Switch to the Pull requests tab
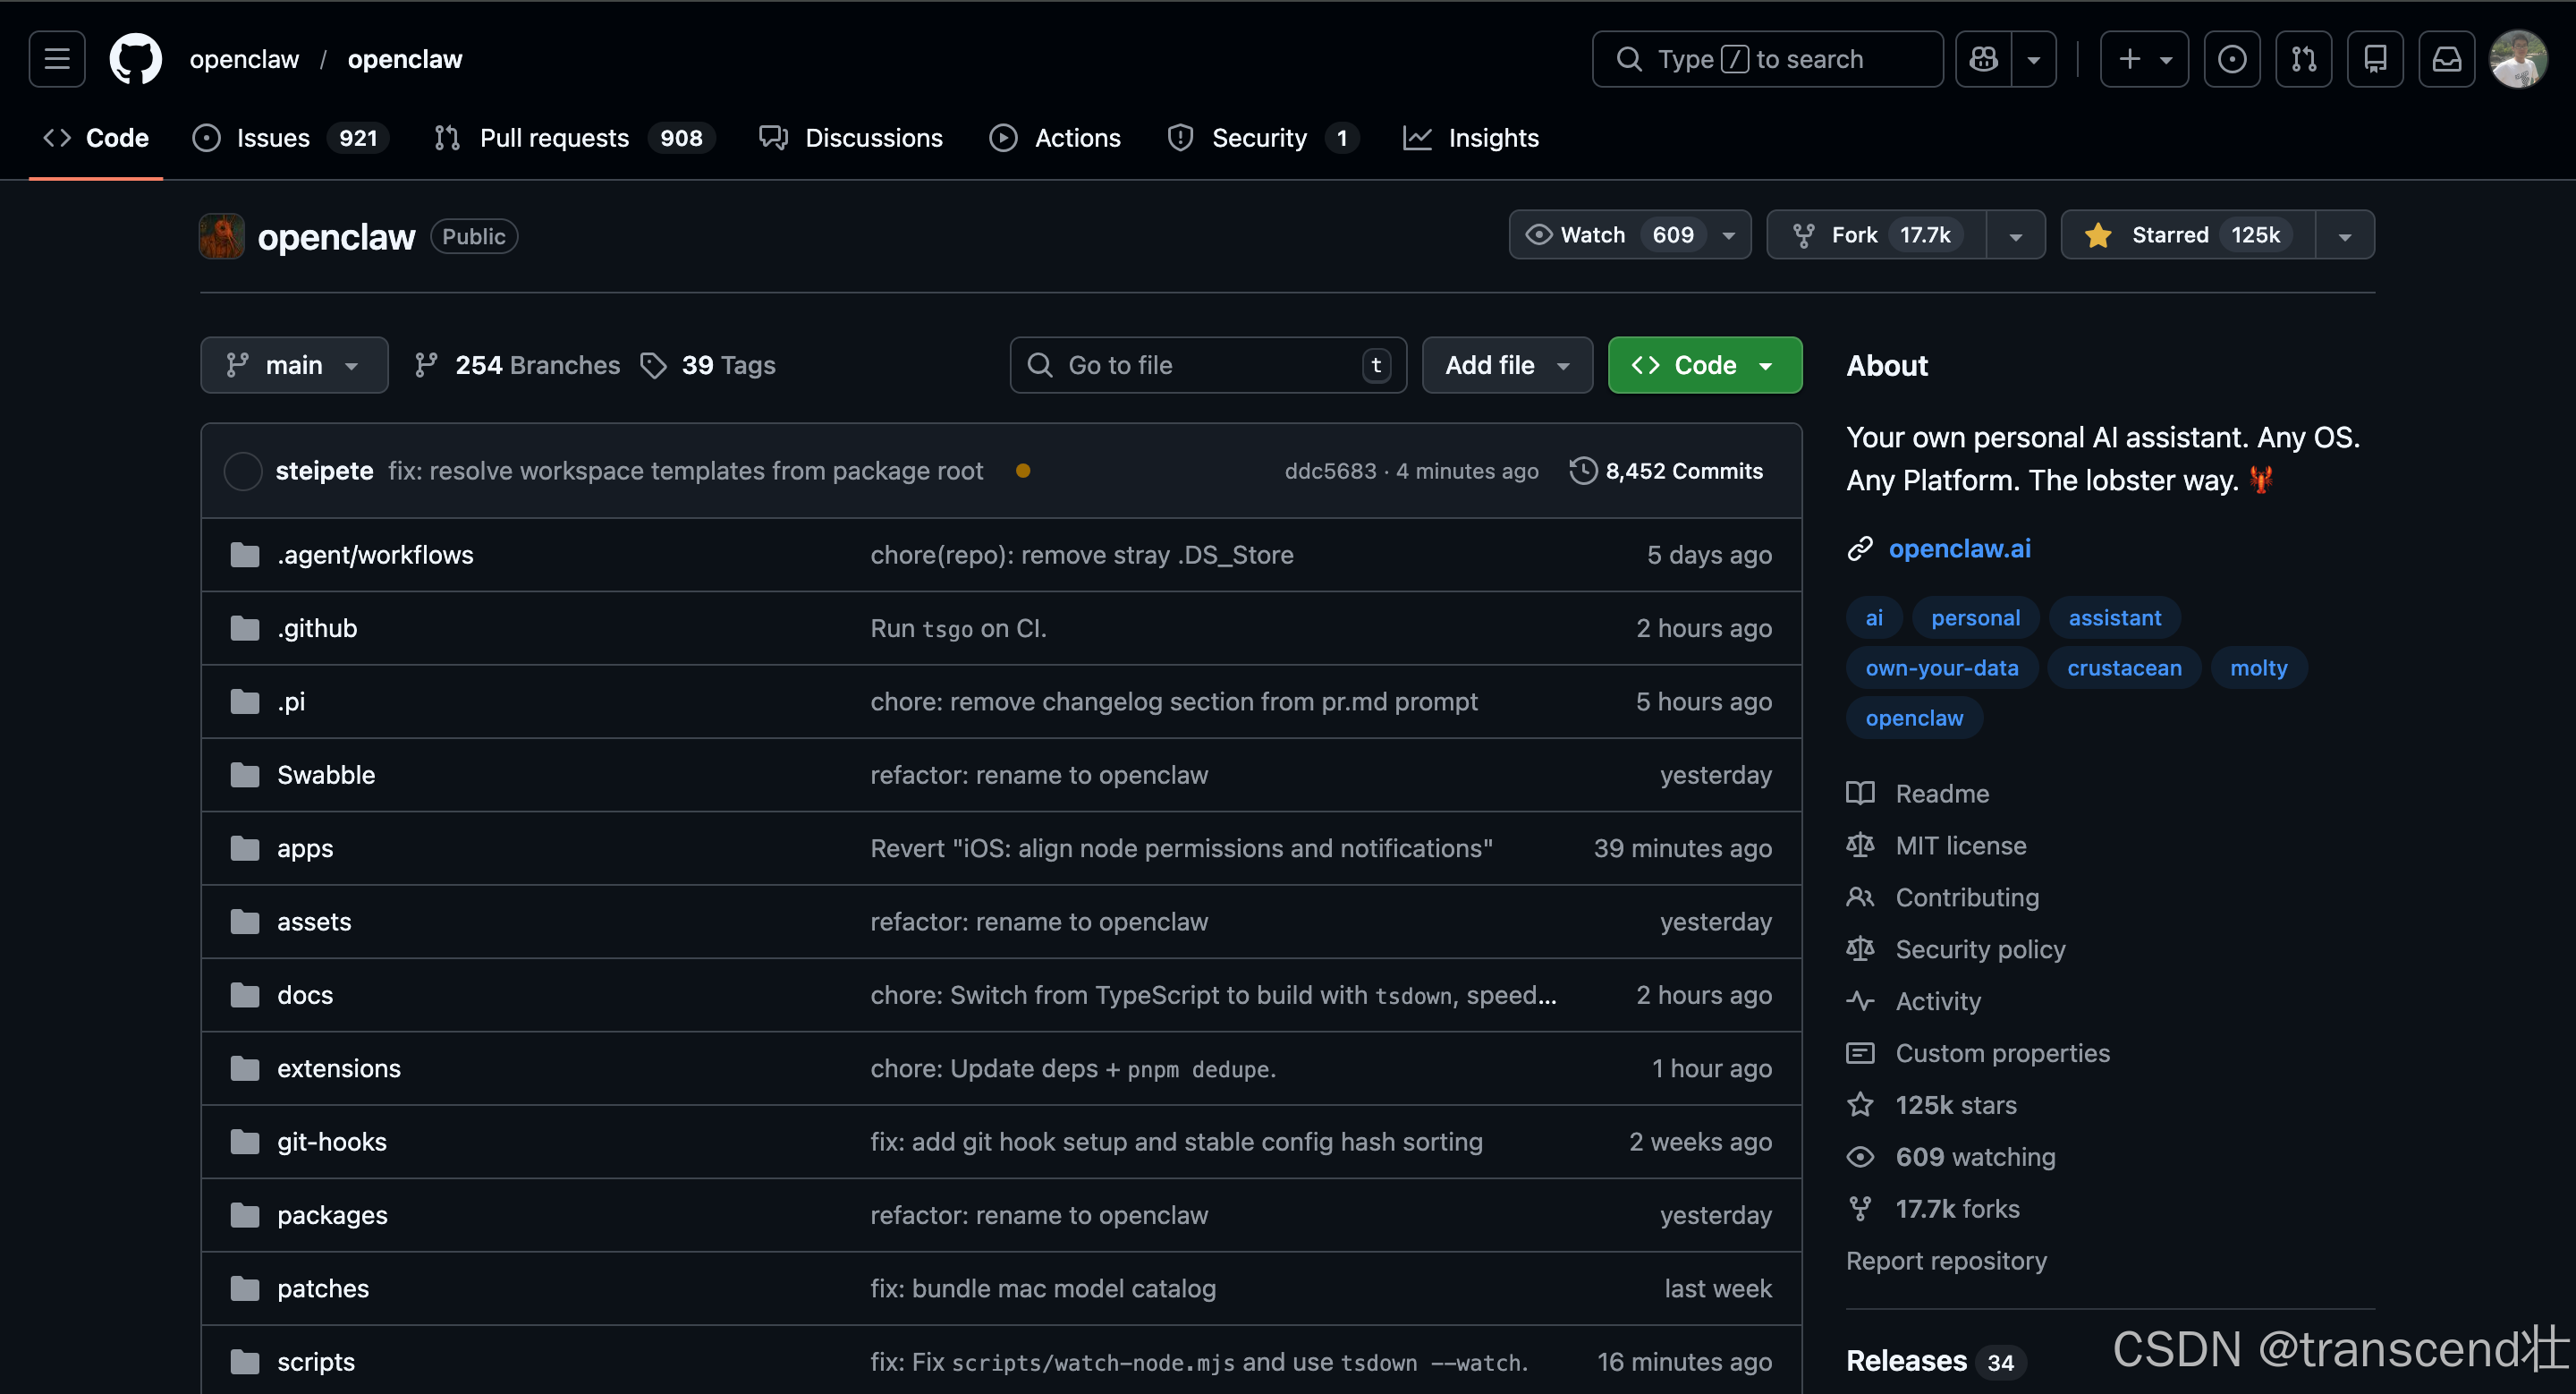This screenshot has width=2576, height=1394. [554, 138]
